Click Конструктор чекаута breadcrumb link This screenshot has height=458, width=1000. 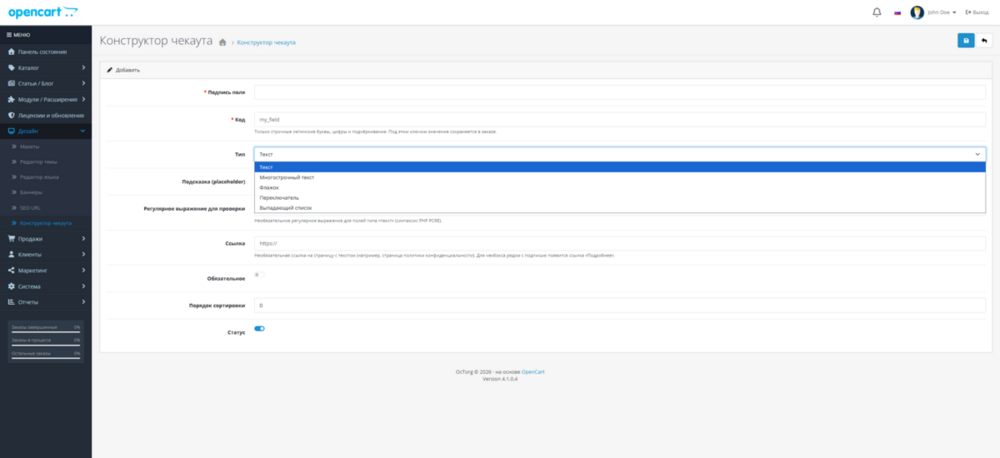266,43
